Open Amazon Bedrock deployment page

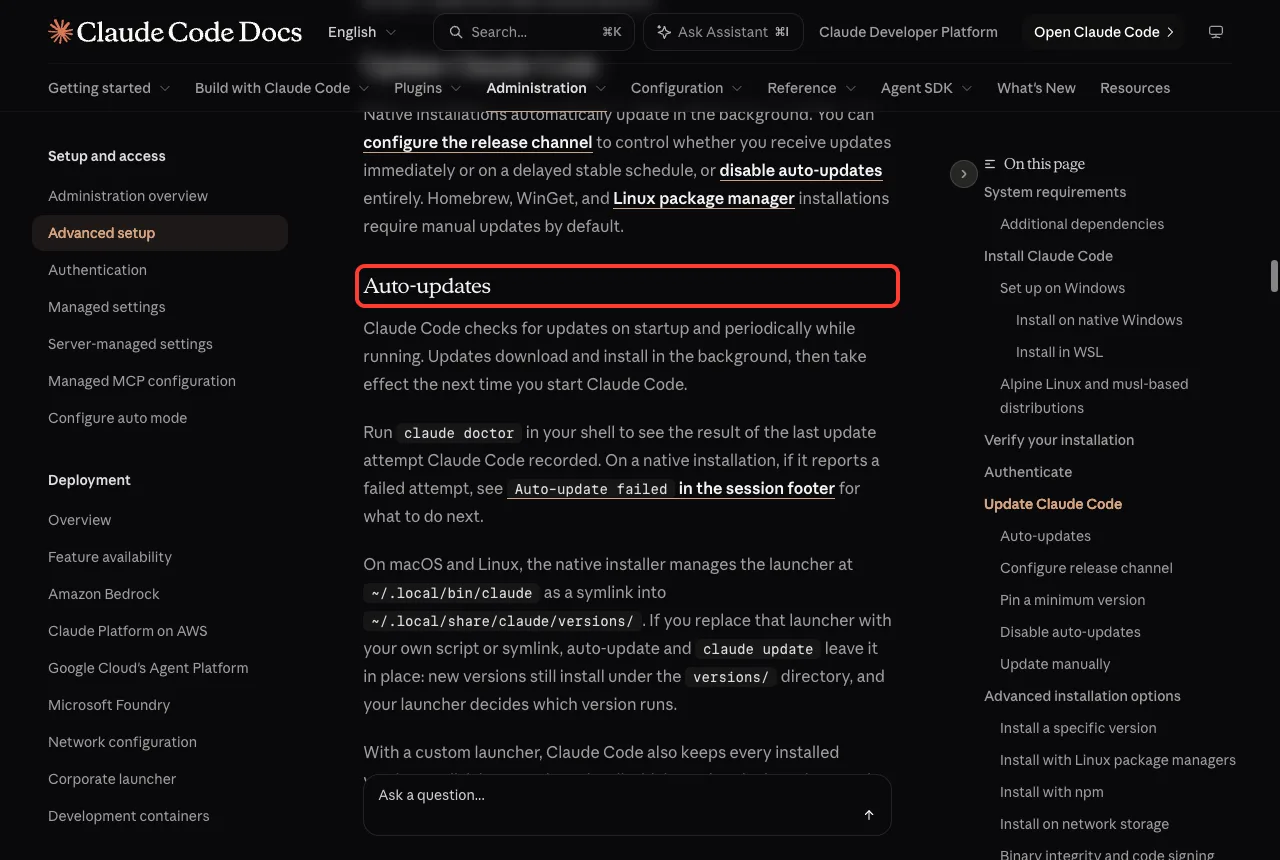[x=104, y=594]
